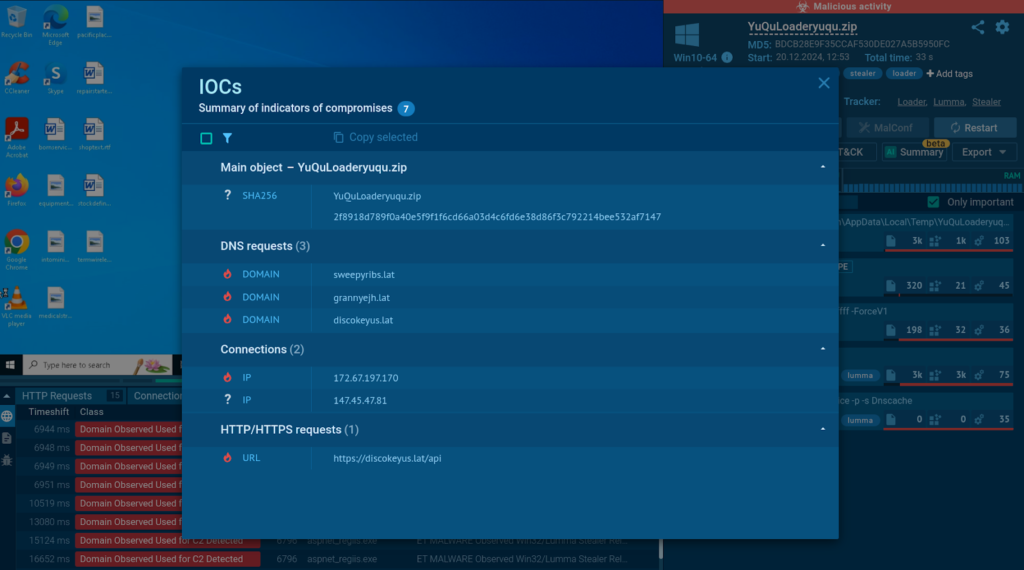
Task: Collapse the DNS requests section
Action: tap(822, 245)
